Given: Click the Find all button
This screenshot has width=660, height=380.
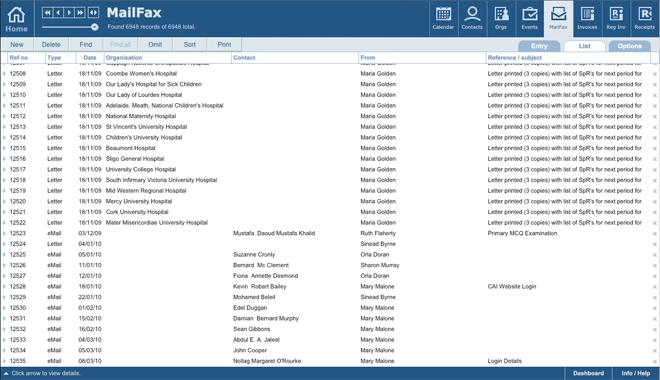Looking at the screenshot, I should 120,45.
